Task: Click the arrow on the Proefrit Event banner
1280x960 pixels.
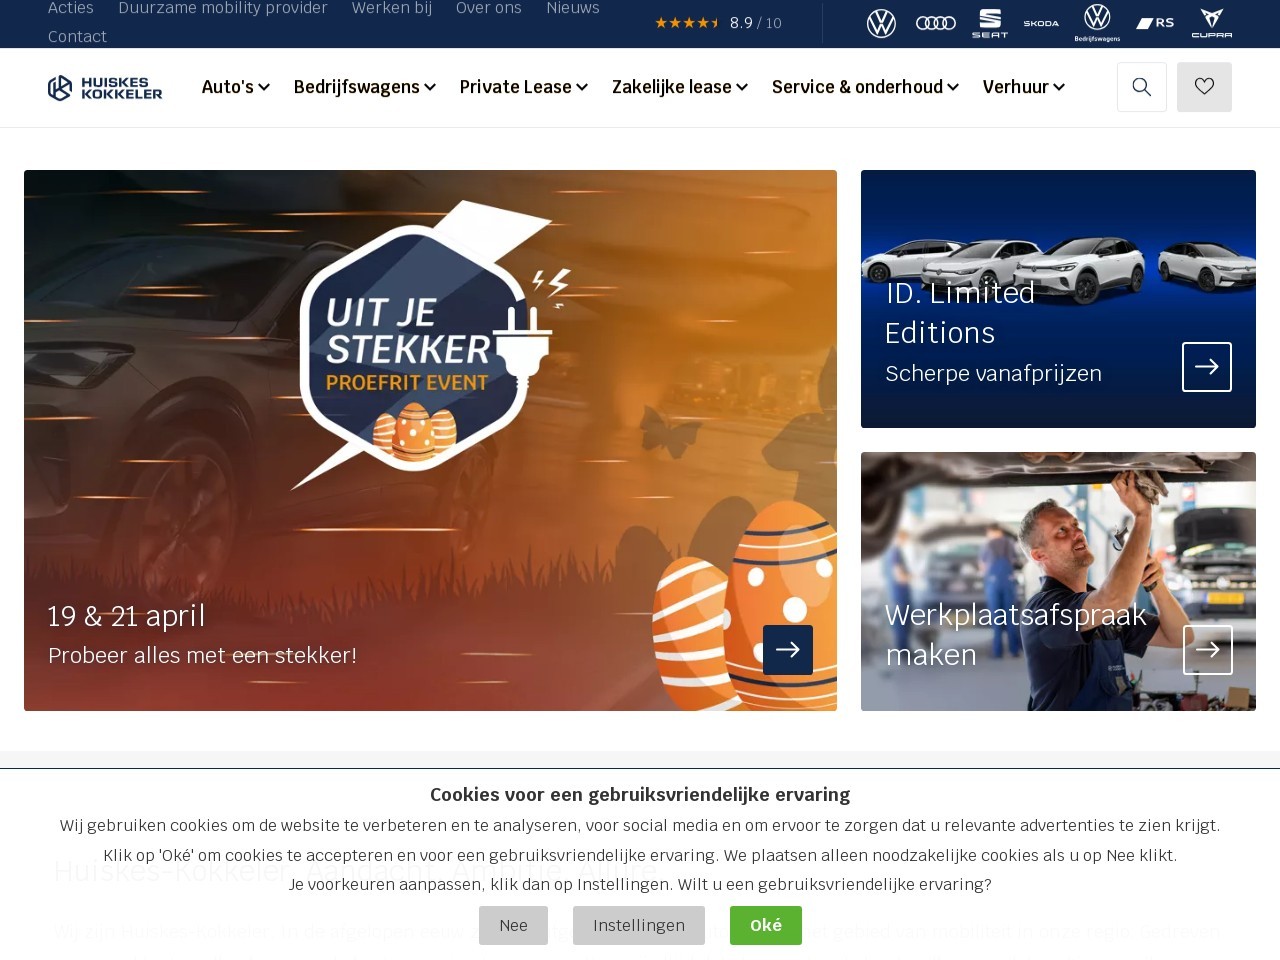Action: tap(788, 650)
